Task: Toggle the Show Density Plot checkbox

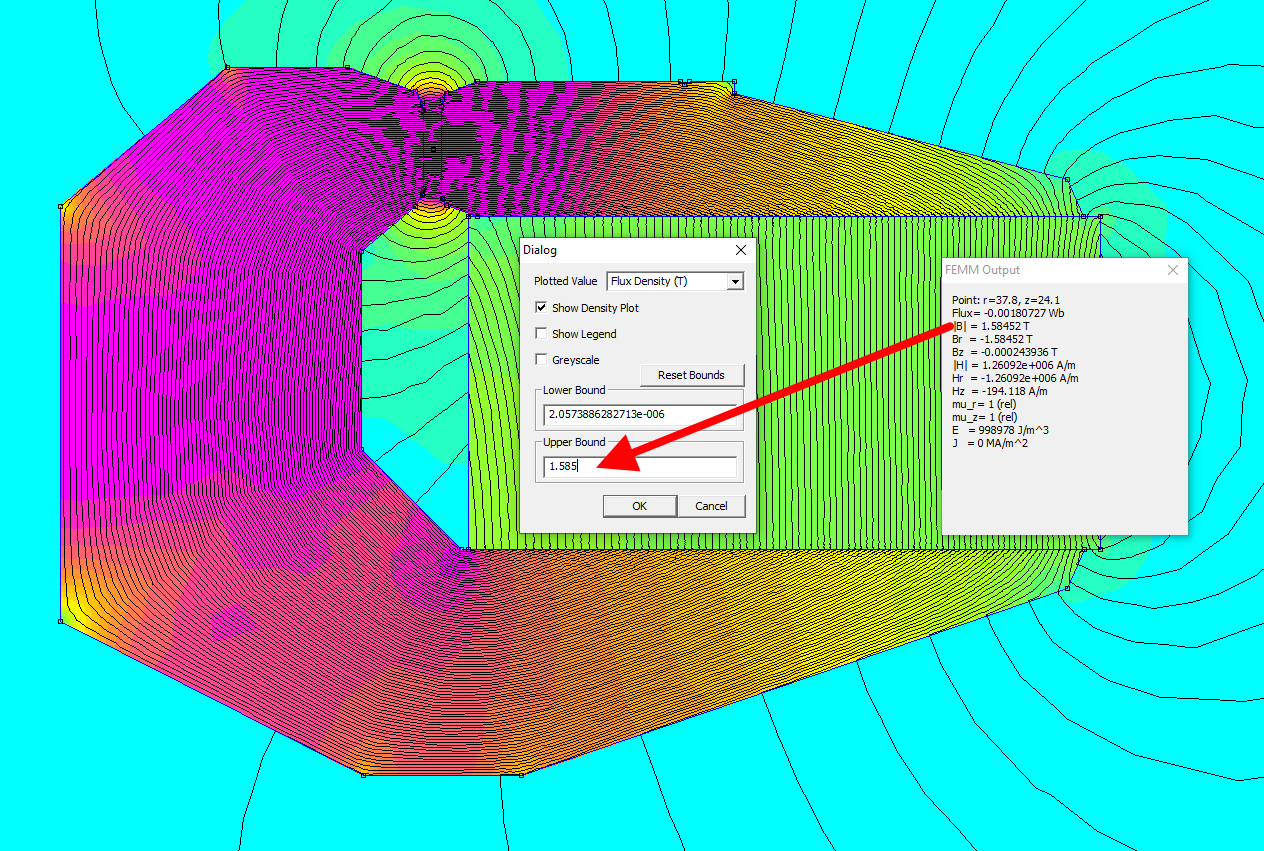Action: [542, 308]
